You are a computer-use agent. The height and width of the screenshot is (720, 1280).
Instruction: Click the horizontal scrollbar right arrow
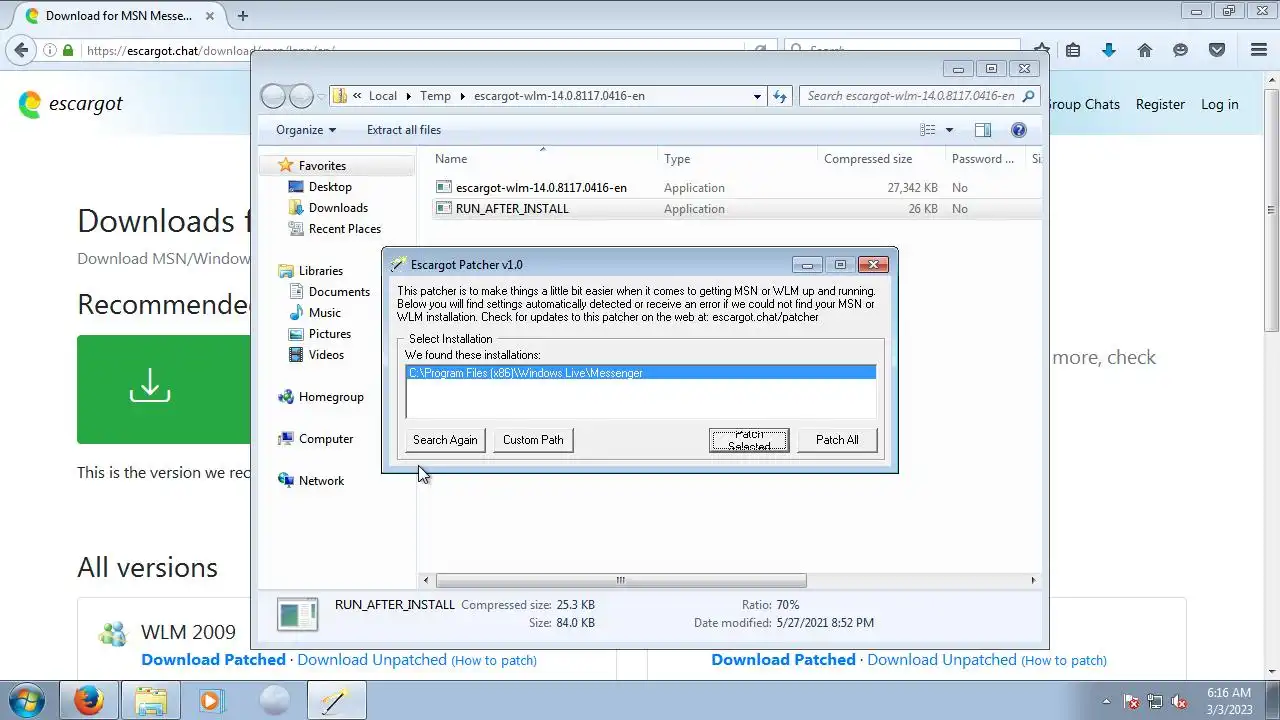click(x=1033, y=580)
